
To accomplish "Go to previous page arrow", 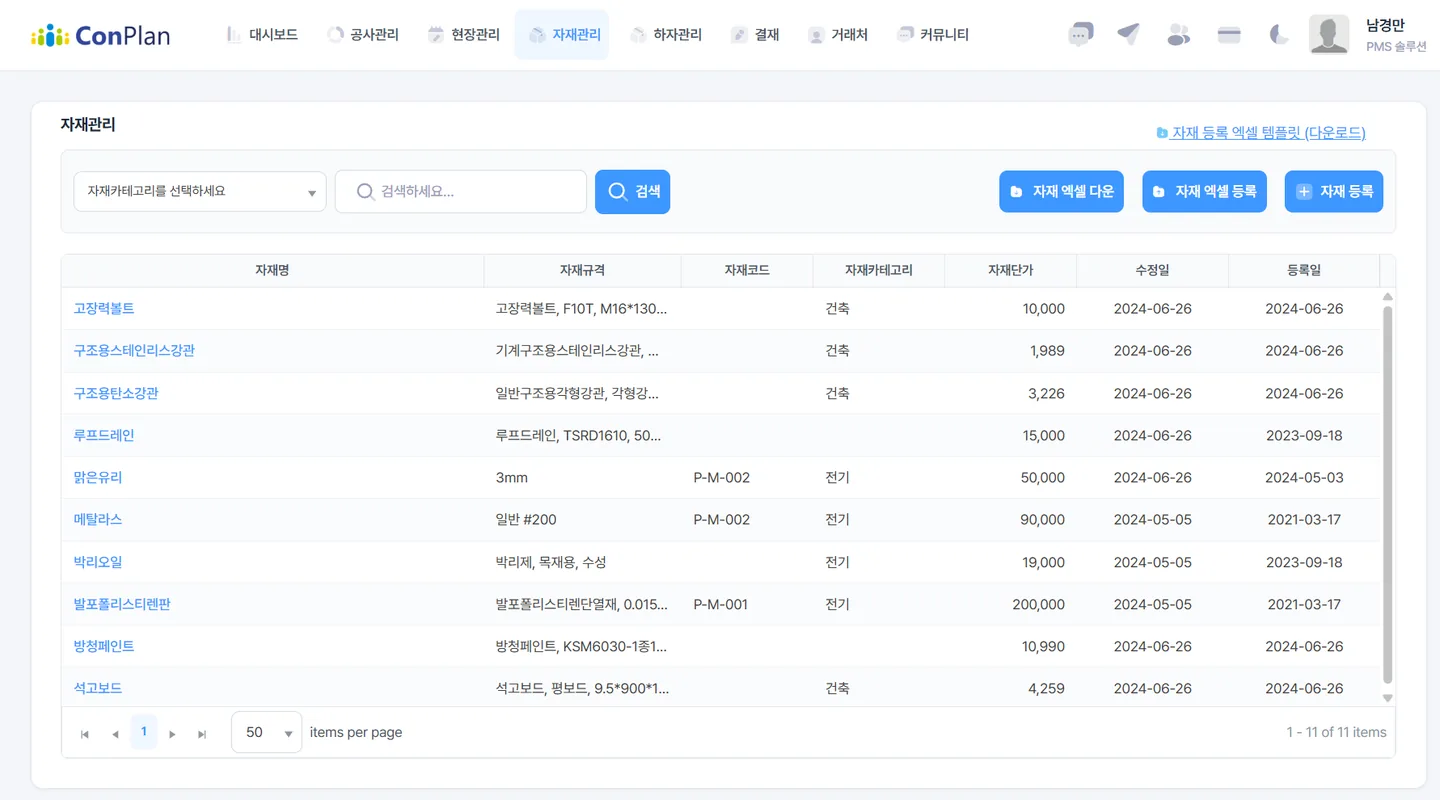I will coord(115,734).
